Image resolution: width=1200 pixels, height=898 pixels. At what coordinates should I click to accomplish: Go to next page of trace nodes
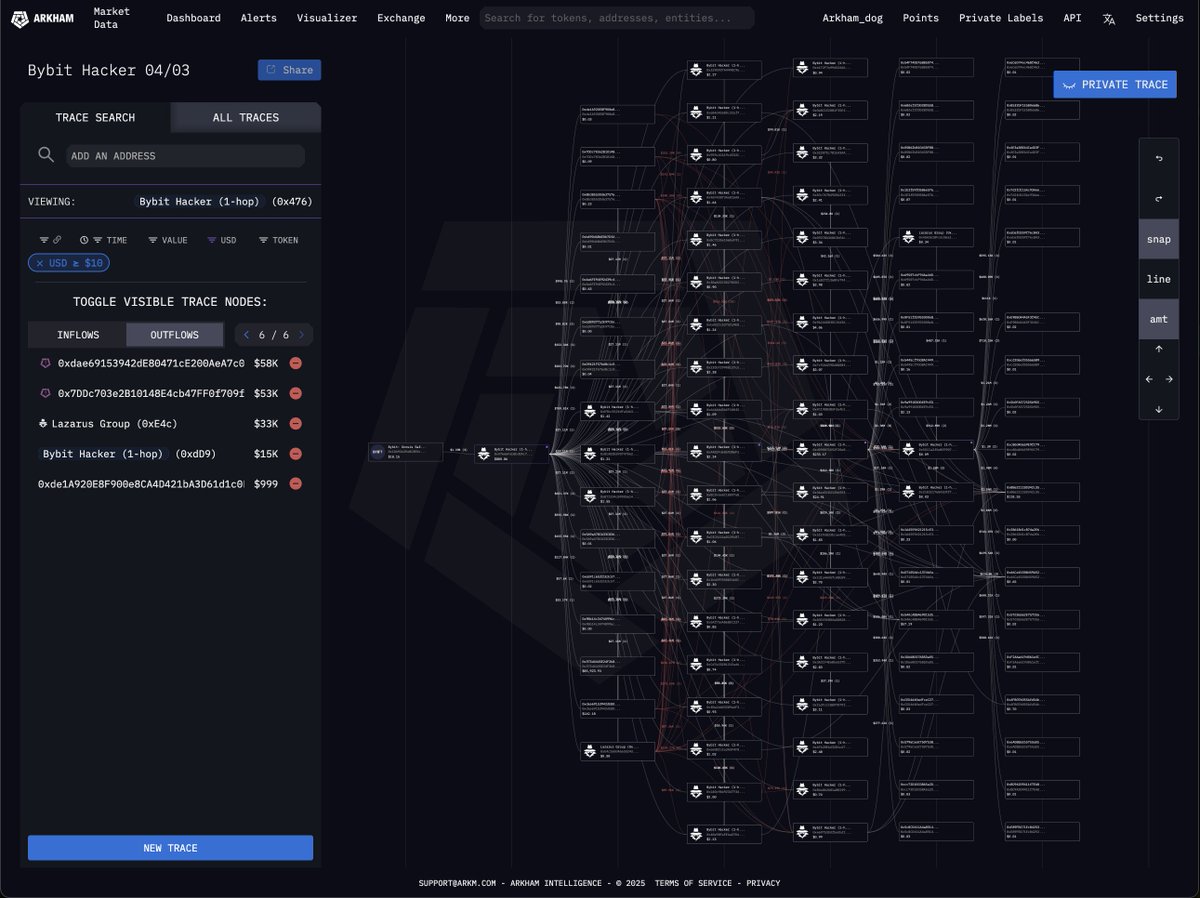coord(301,335)
